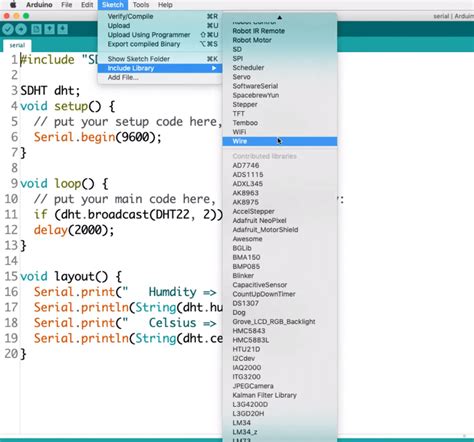Screen dimensions: 474x442
Task: Include the AD7746 library
Action: coord(280,165)
